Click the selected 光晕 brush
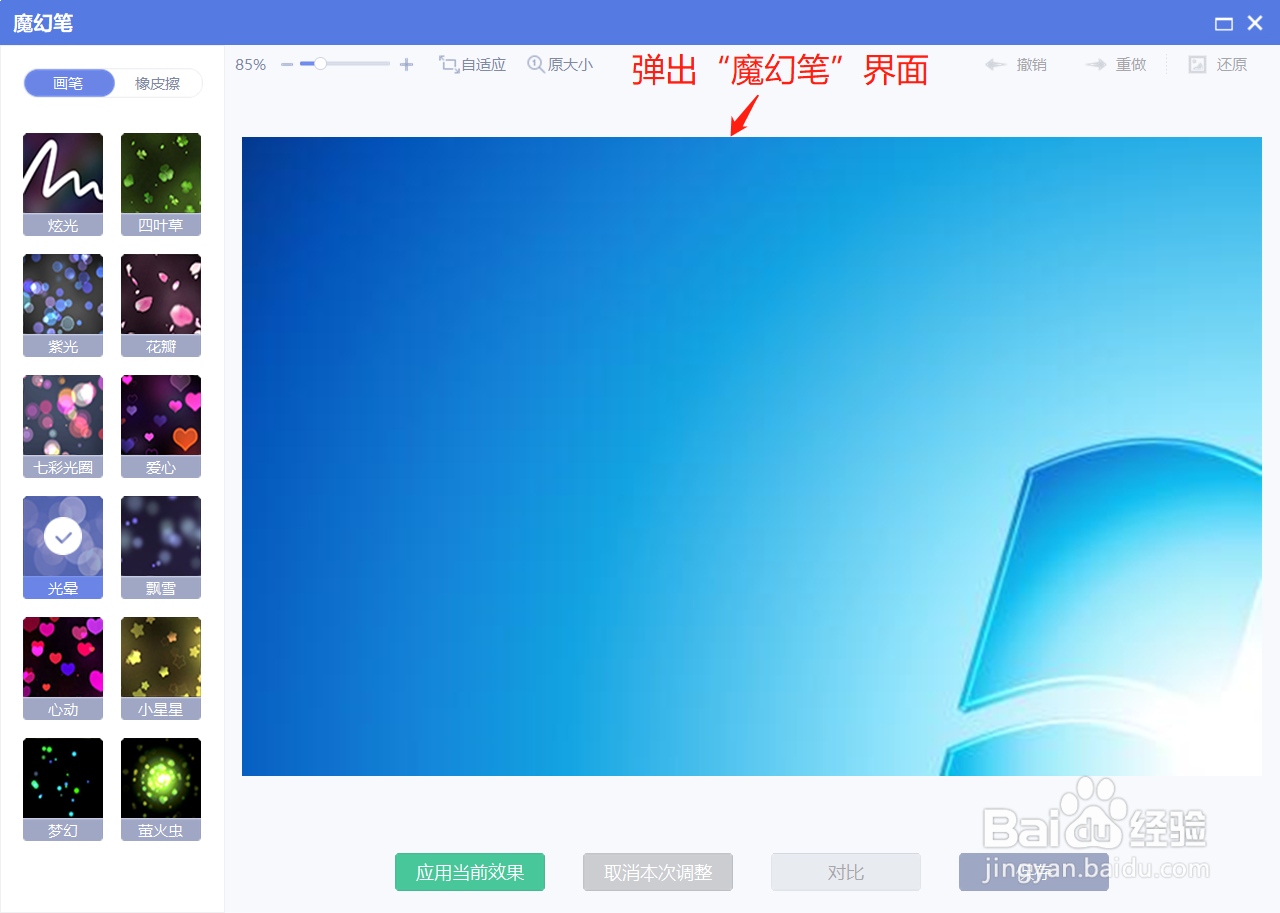 coord(63,547)
